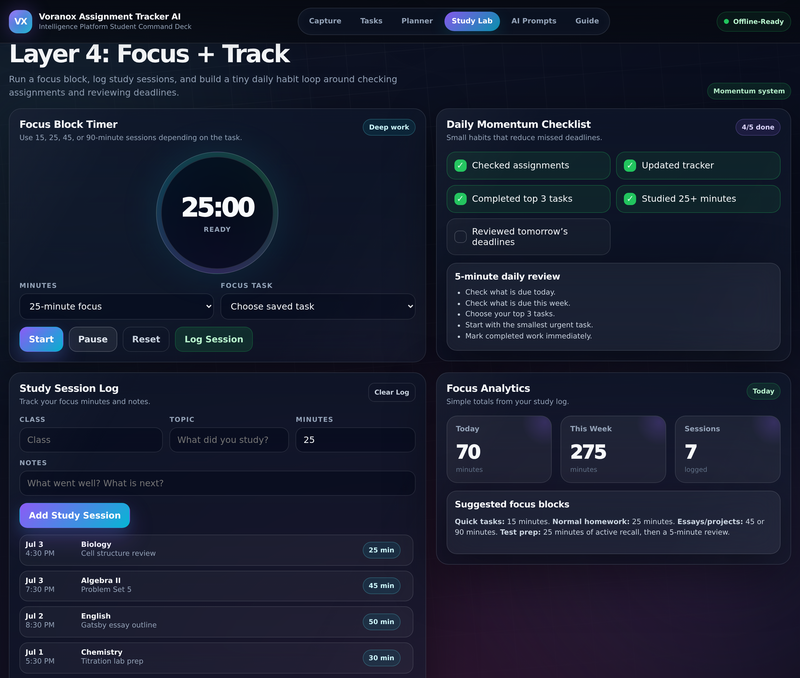Click the 30 min pill on Chemistry
Screen dimensions: 800x678
coord(381,658)
